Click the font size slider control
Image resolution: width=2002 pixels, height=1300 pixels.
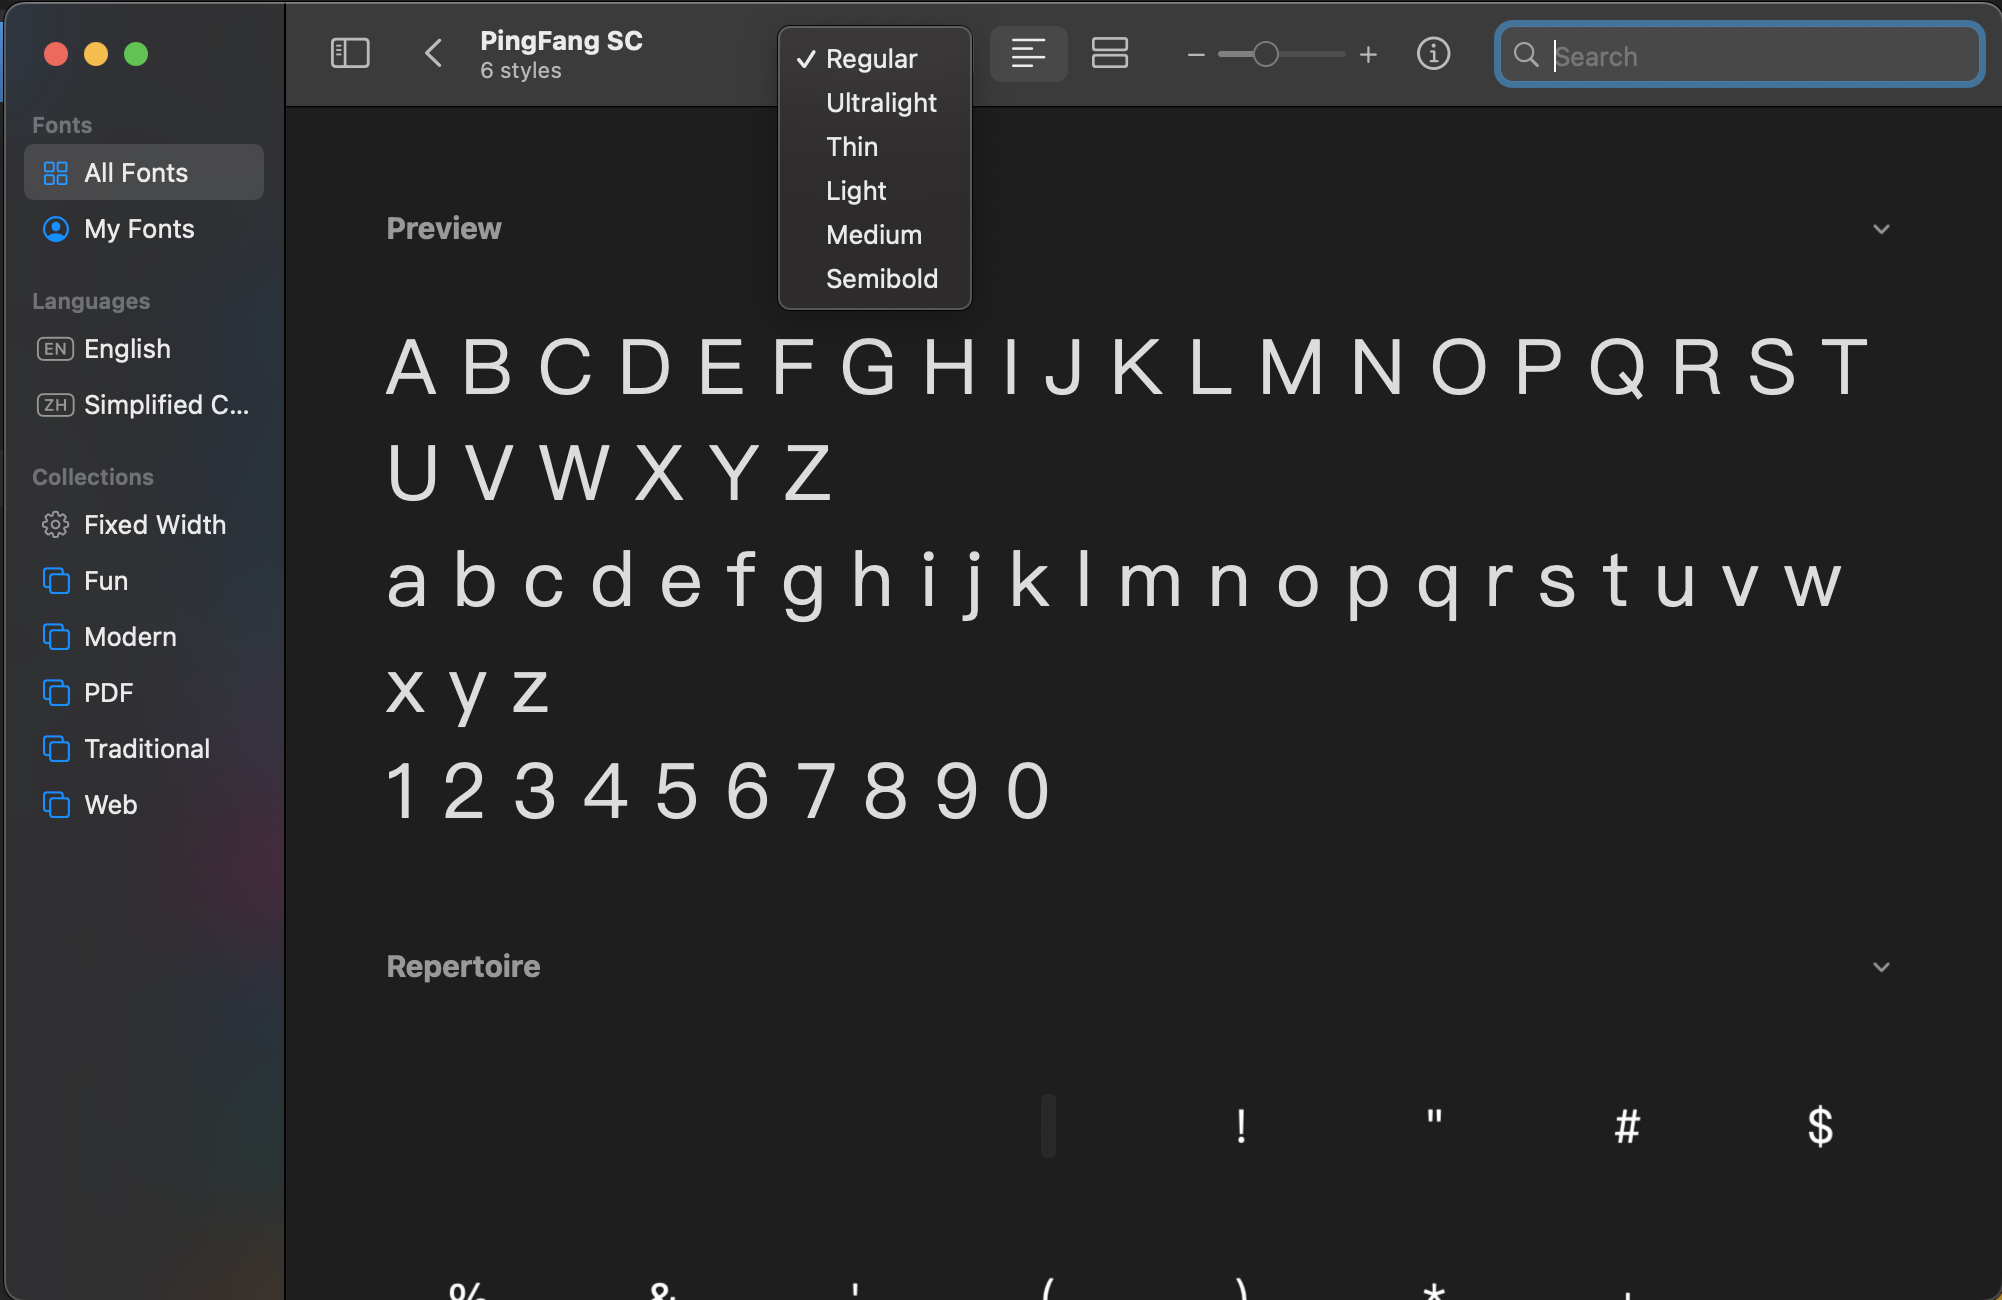[1262, 55]
